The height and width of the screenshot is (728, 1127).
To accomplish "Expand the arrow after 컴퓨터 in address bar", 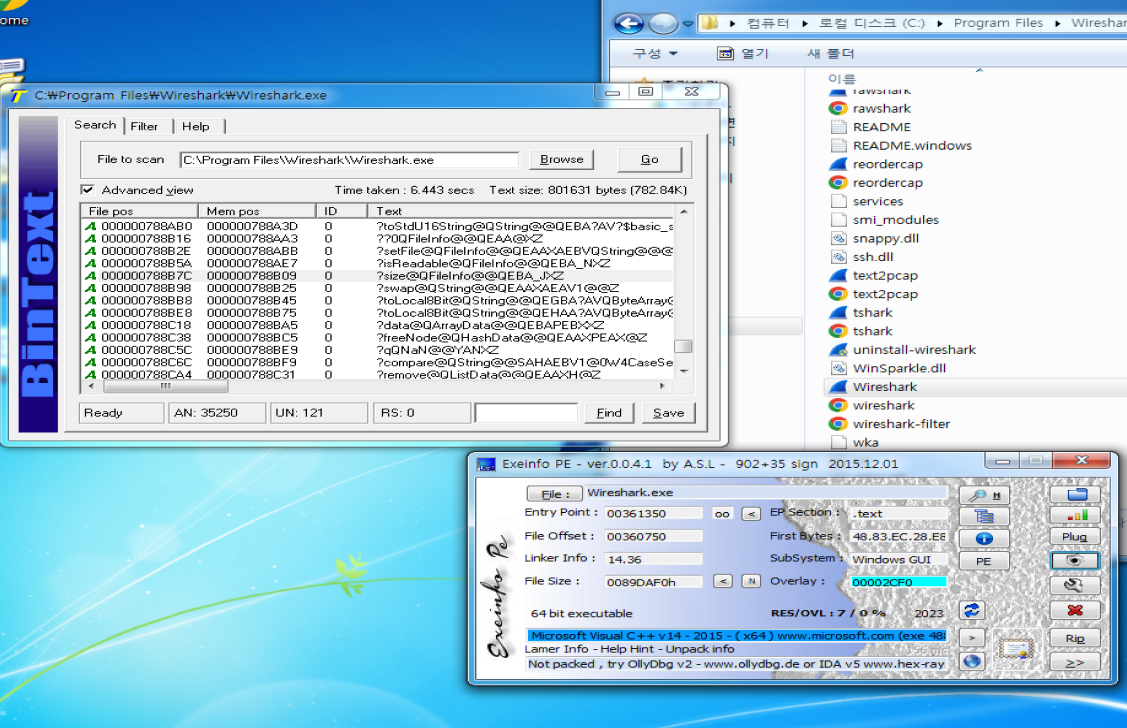I will point(805,23).
